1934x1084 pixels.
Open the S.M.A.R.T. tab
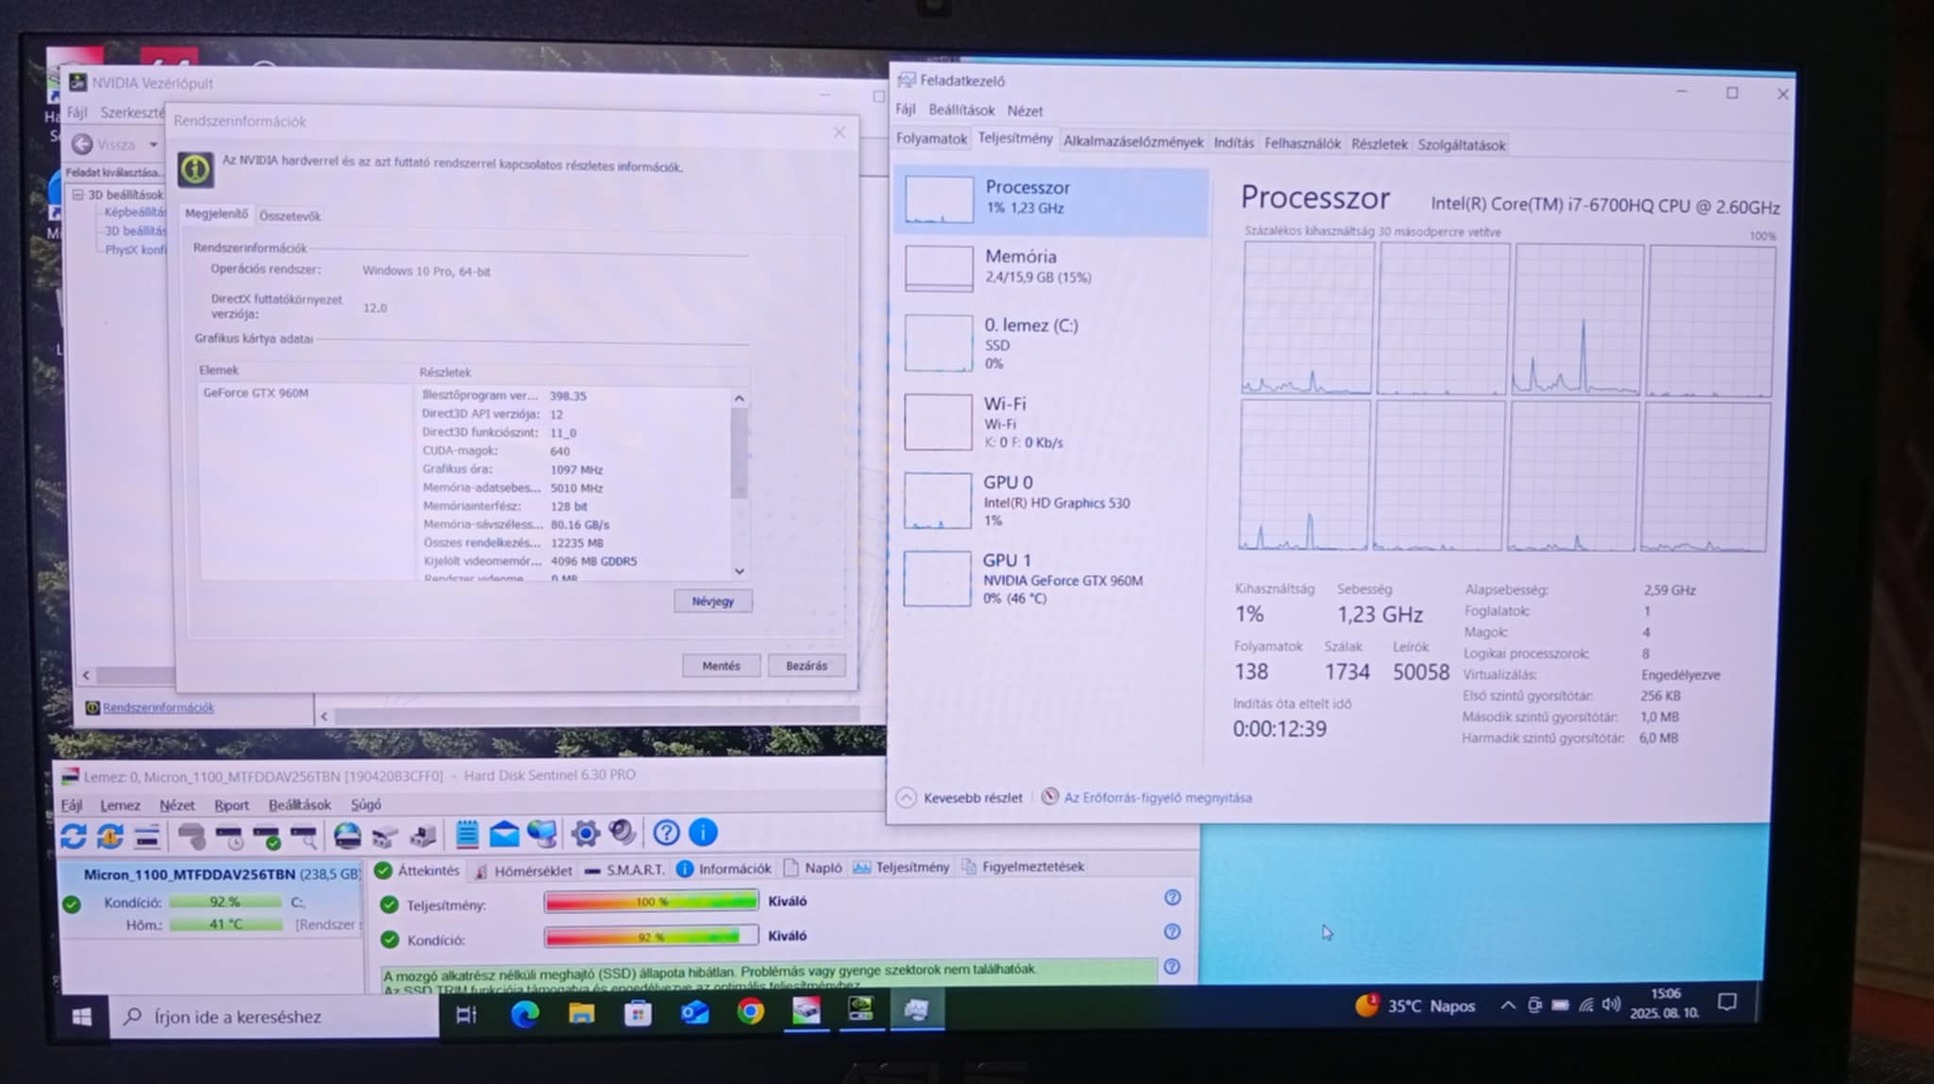625,869
